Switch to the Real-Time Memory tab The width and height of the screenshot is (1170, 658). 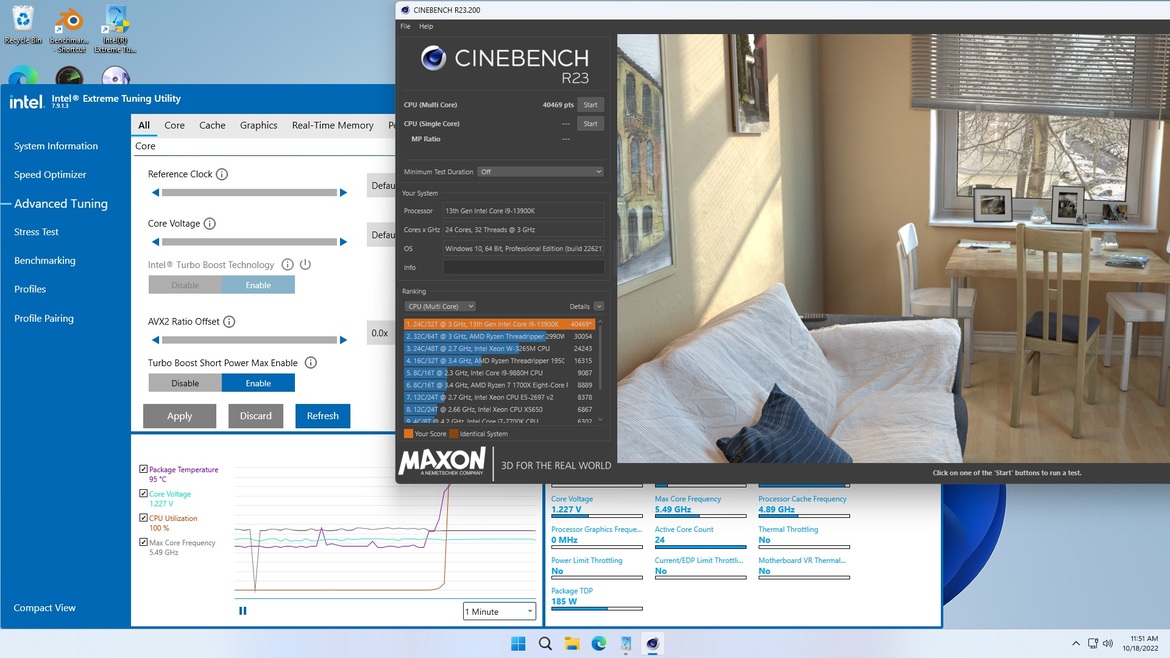coord(333,125)
